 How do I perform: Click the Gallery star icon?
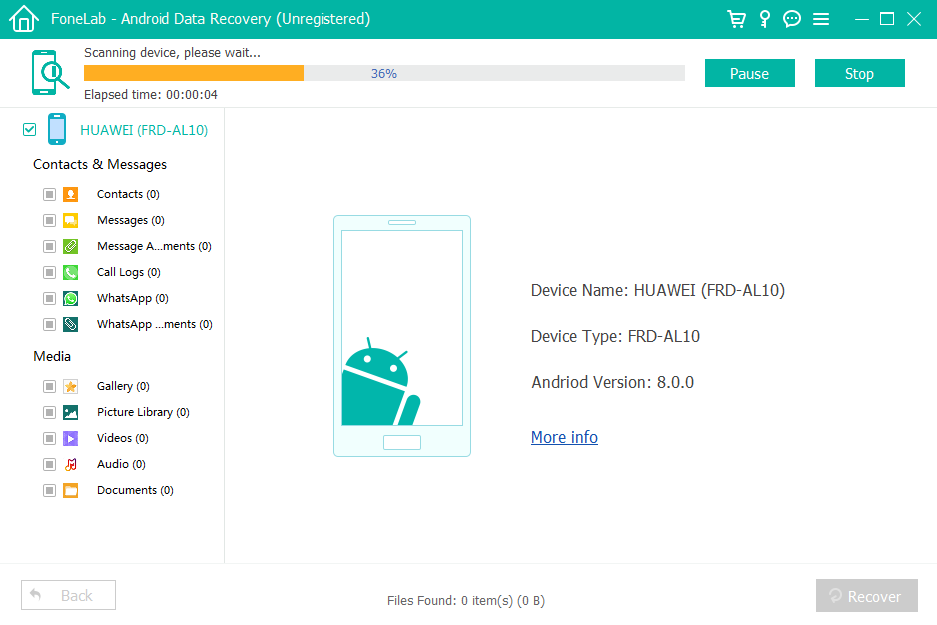click(71, 387)
